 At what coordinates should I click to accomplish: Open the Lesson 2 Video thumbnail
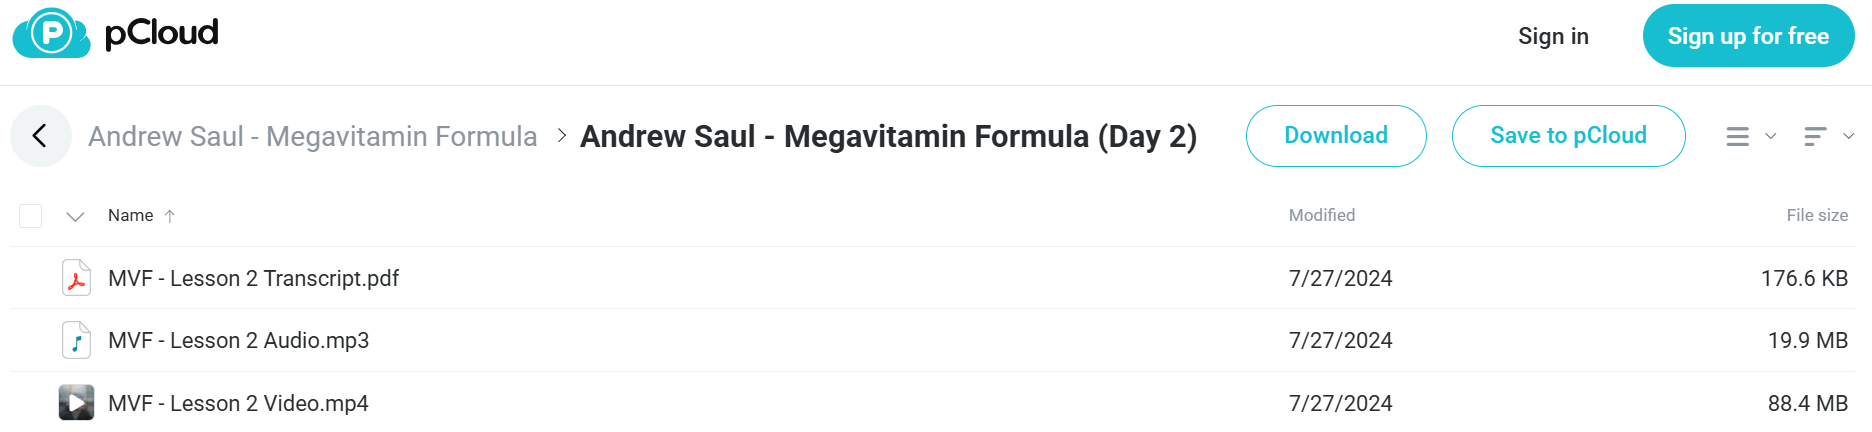coord(76,403)
